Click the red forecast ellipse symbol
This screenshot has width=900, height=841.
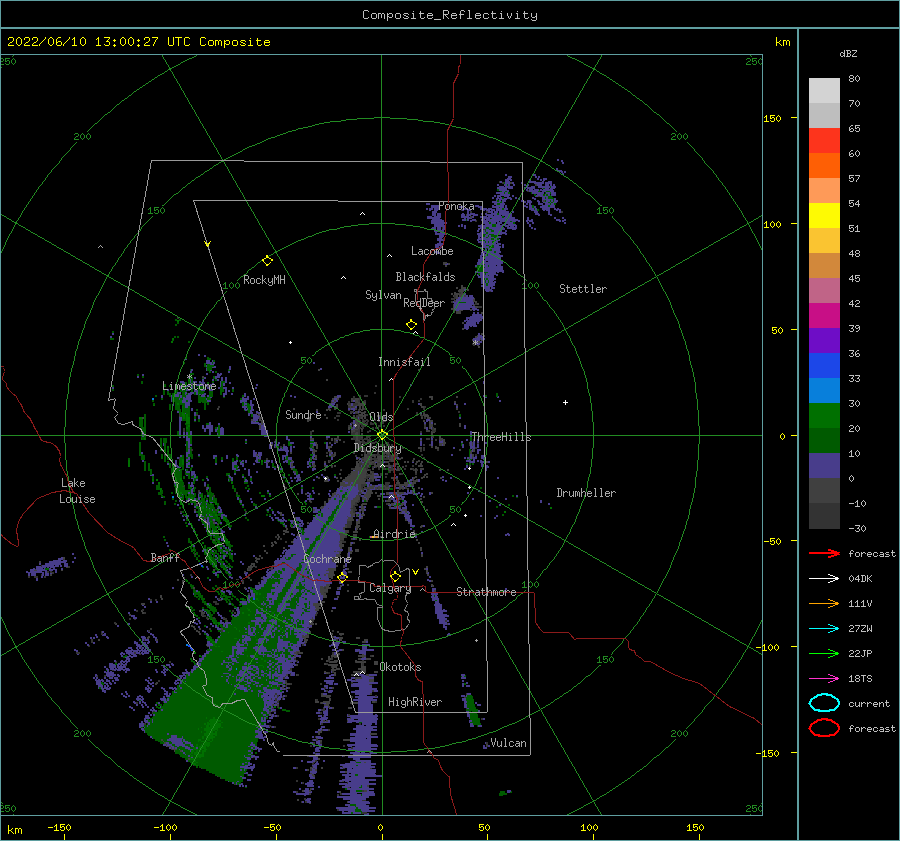[x=824, y=728]
